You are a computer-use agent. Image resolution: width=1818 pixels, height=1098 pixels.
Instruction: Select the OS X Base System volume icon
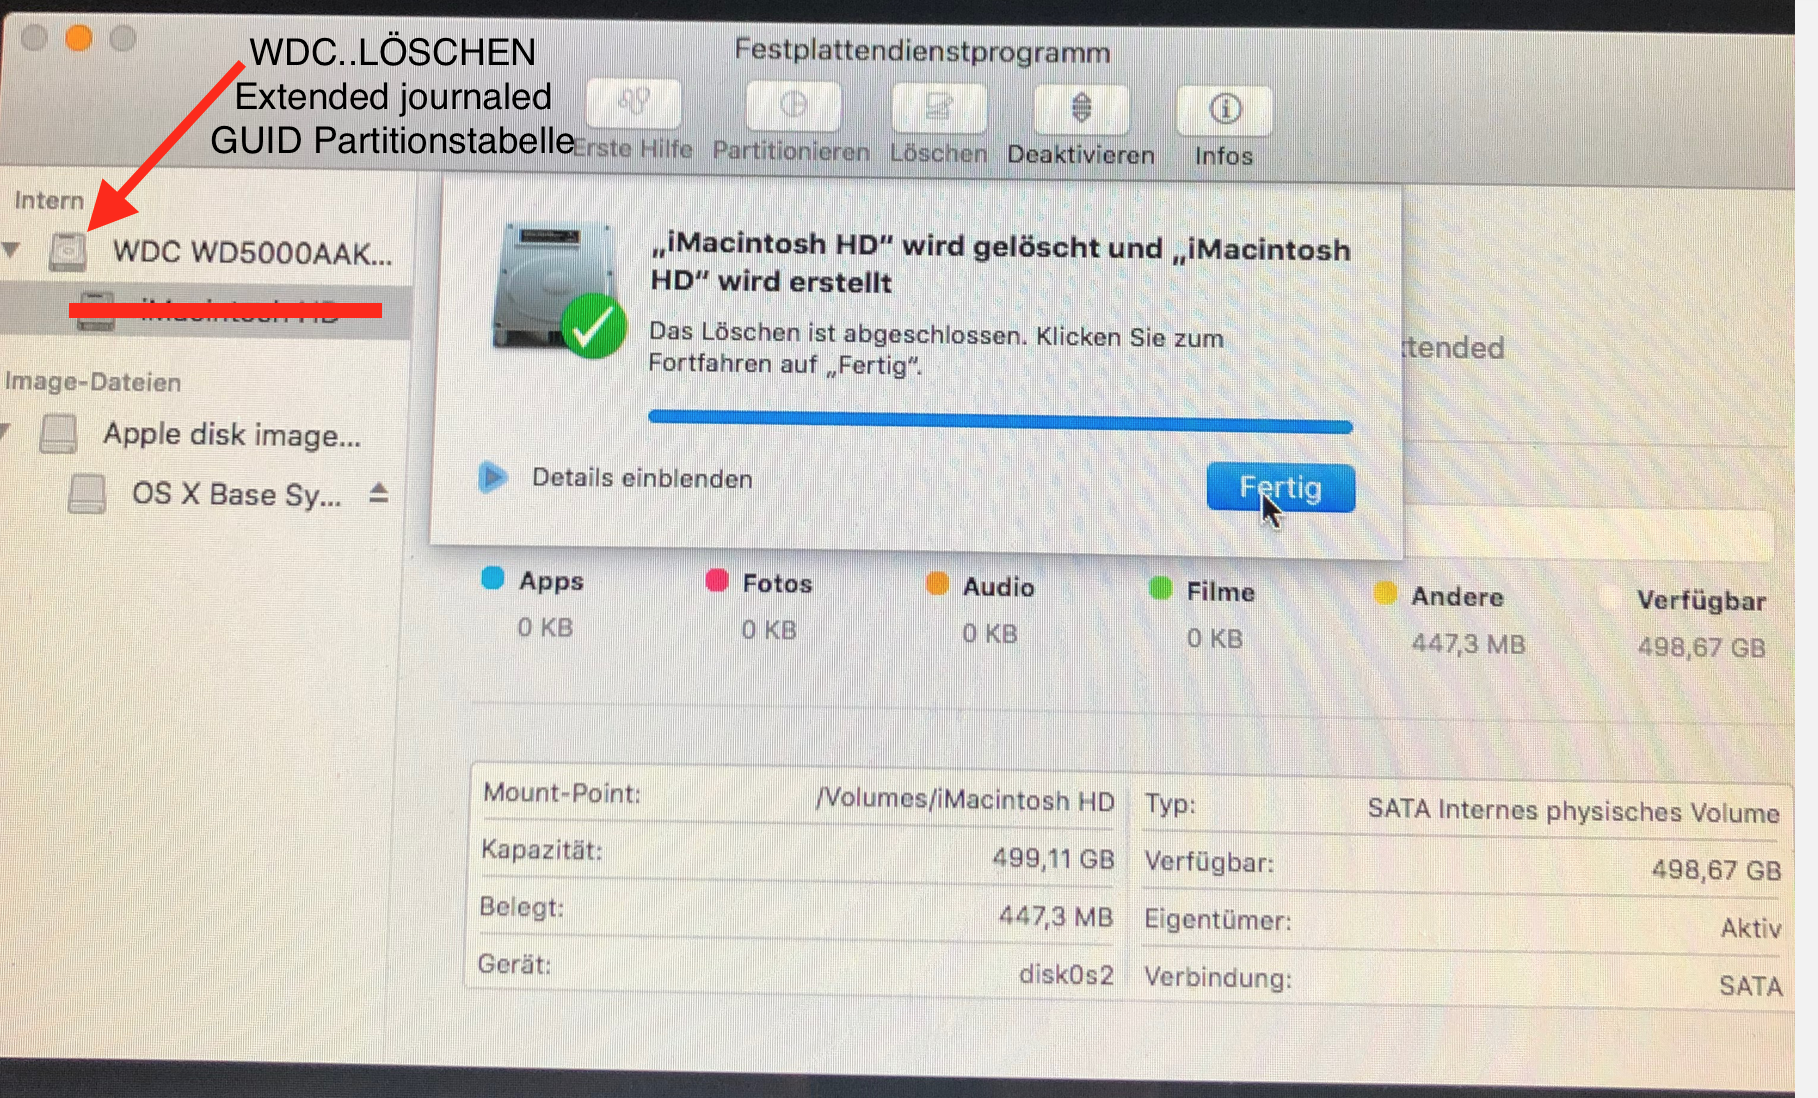pos(87,493)
